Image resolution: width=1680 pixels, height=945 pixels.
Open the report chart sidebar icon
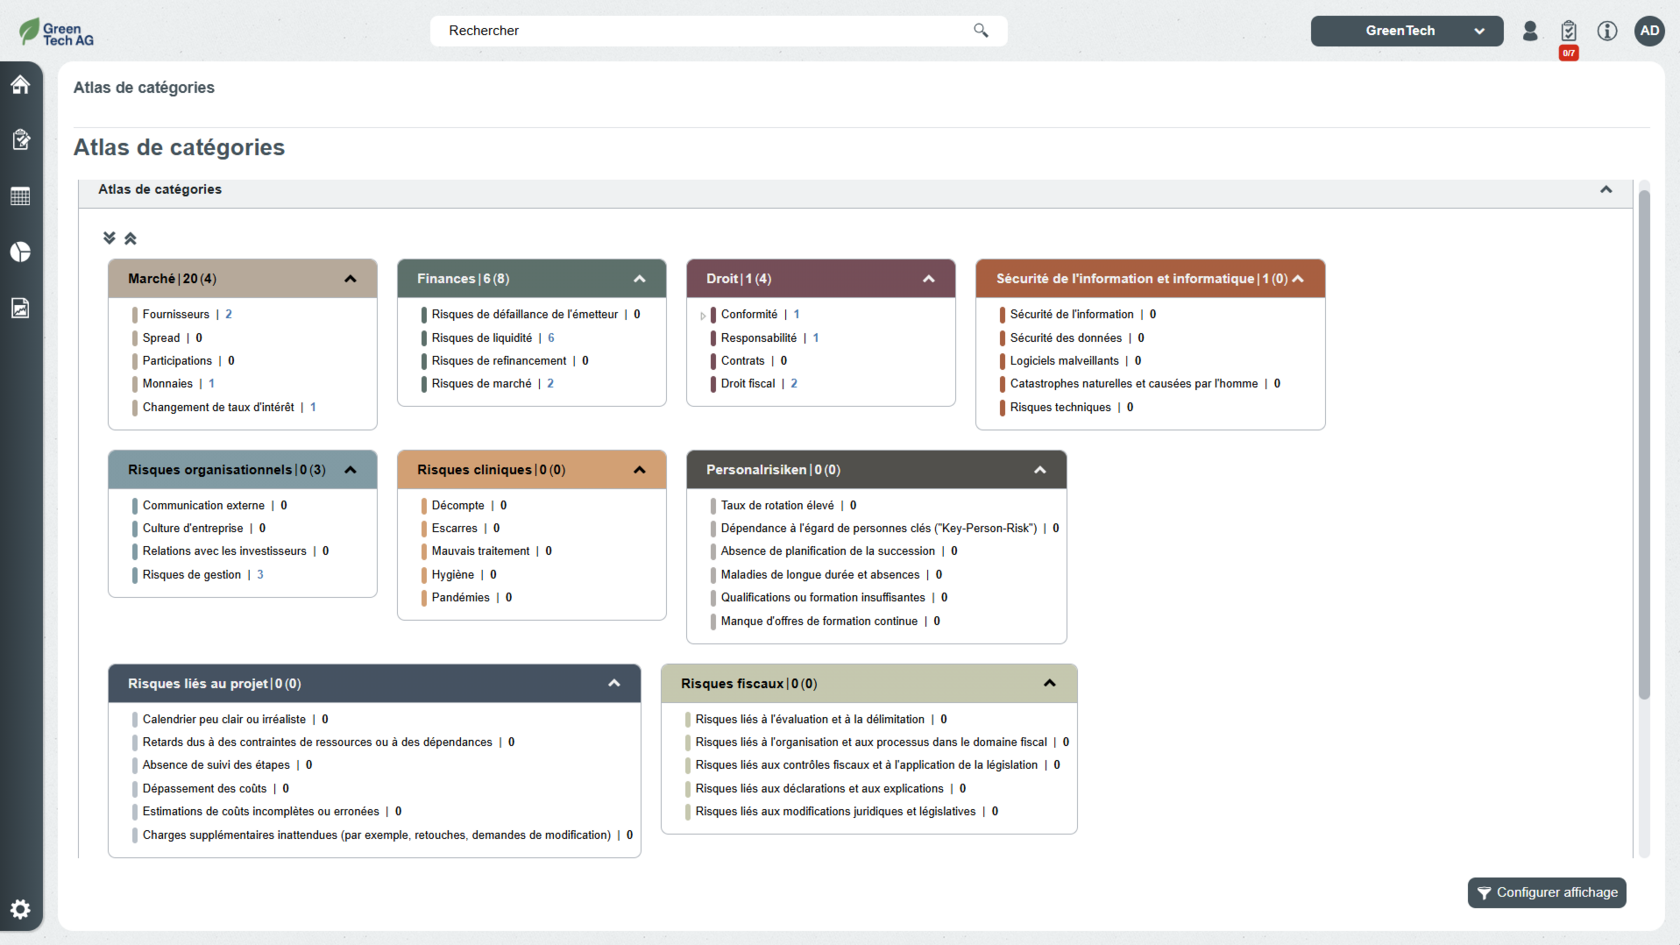click(20, 308)
